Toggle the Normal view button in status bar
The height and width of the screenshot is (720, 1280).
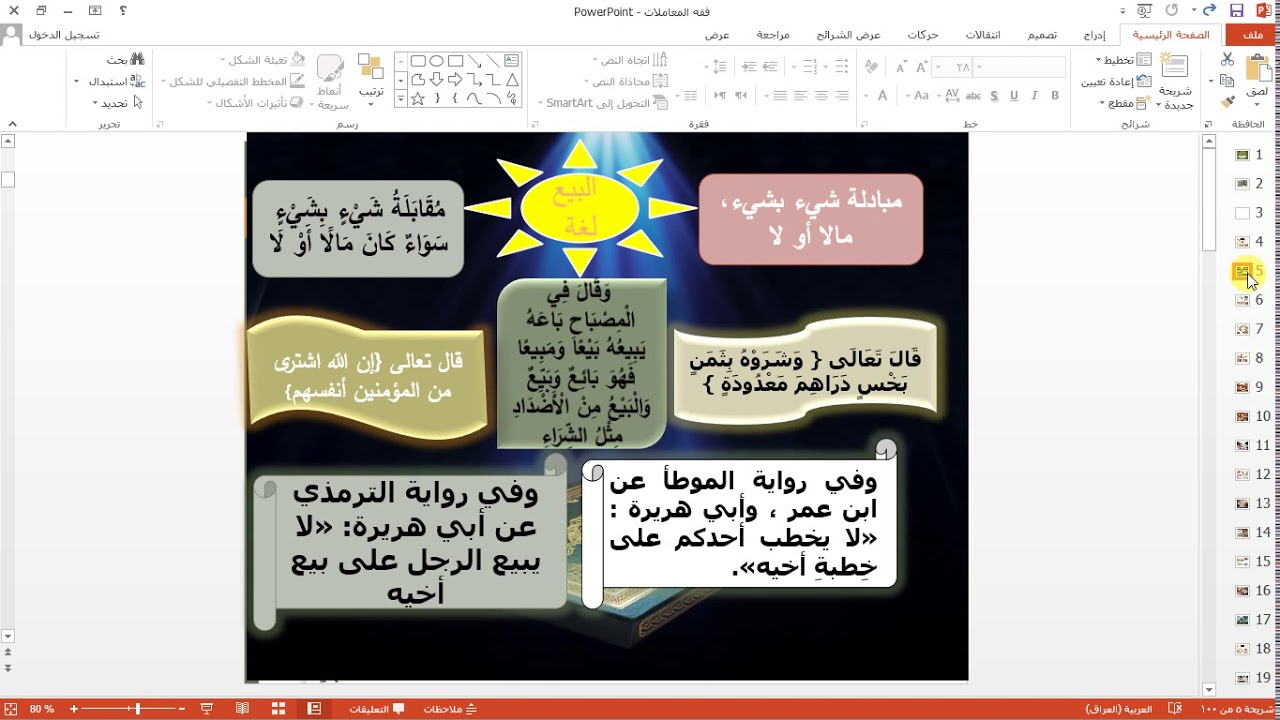point(314,708)
